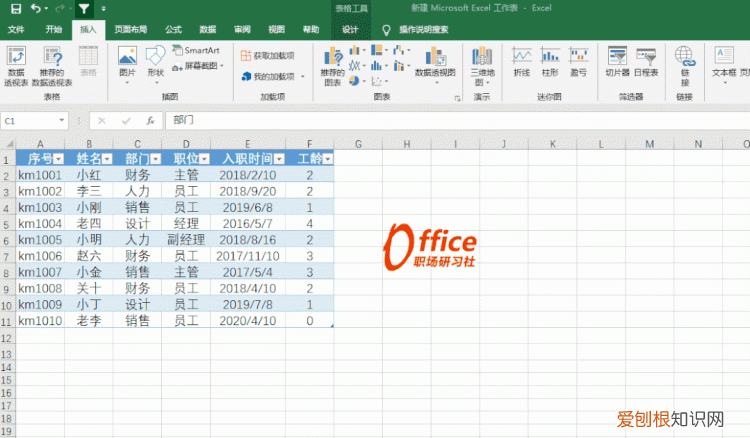
Task: Insert a picture with 图片 button
Action: 127,66
